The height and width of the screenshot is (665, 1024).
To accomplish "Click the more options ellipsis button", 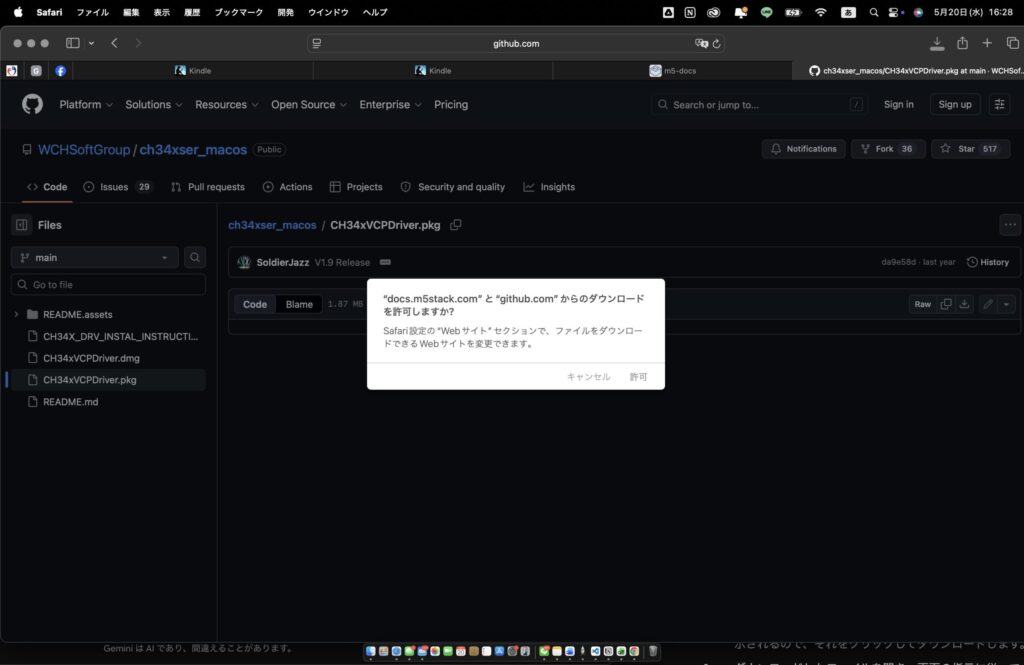I will (x=1010, y=225).
